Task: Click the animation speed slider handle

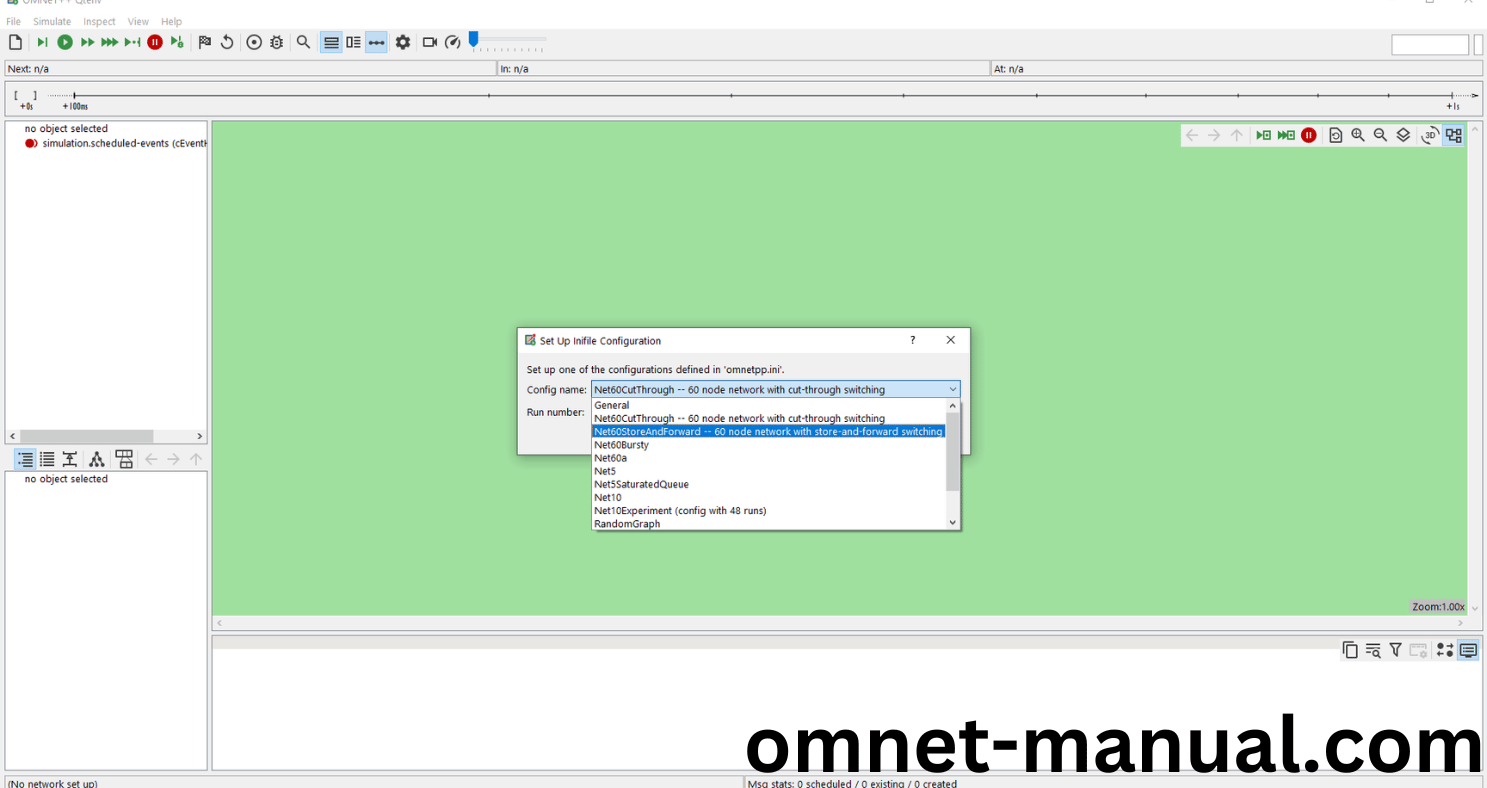Action: click(474, 39)
